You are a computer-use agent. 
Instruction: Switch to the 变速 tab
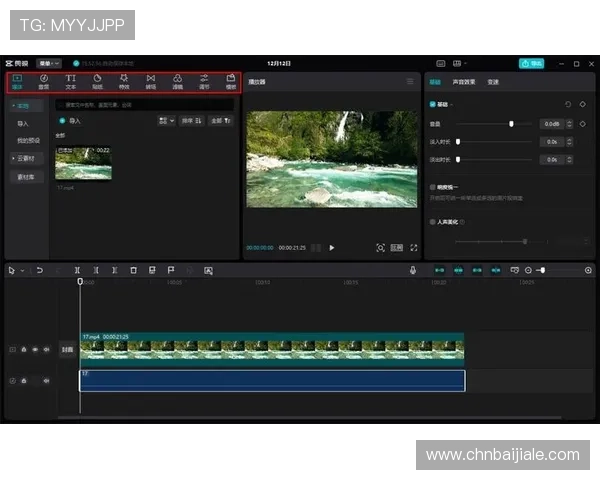click(493, 82)
